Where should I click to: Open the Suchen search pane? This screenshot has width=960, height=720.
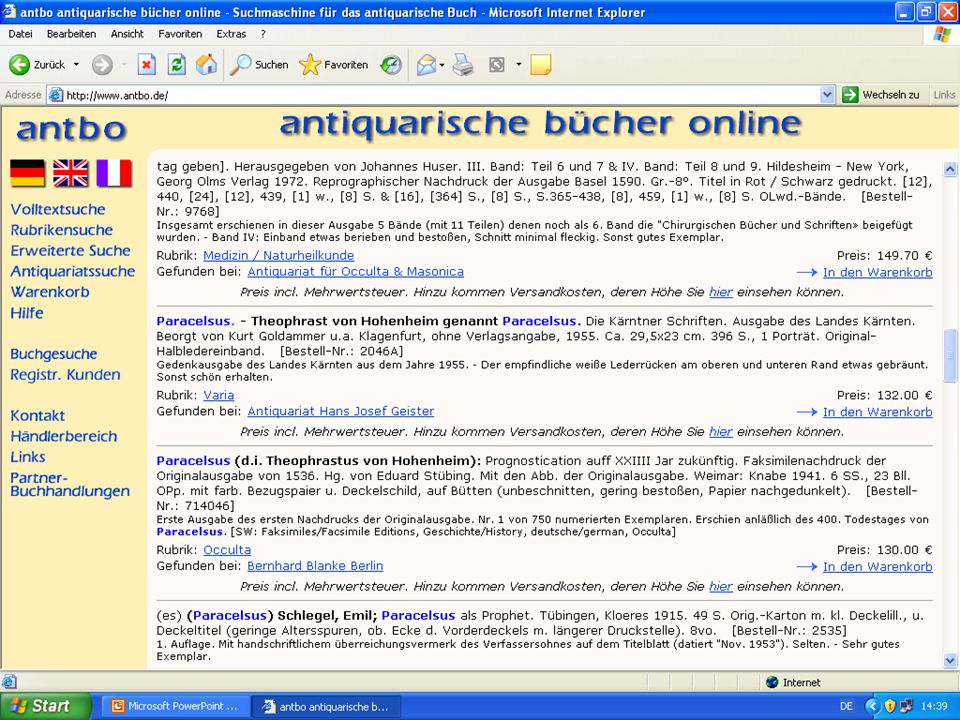[x=259, y=64]
